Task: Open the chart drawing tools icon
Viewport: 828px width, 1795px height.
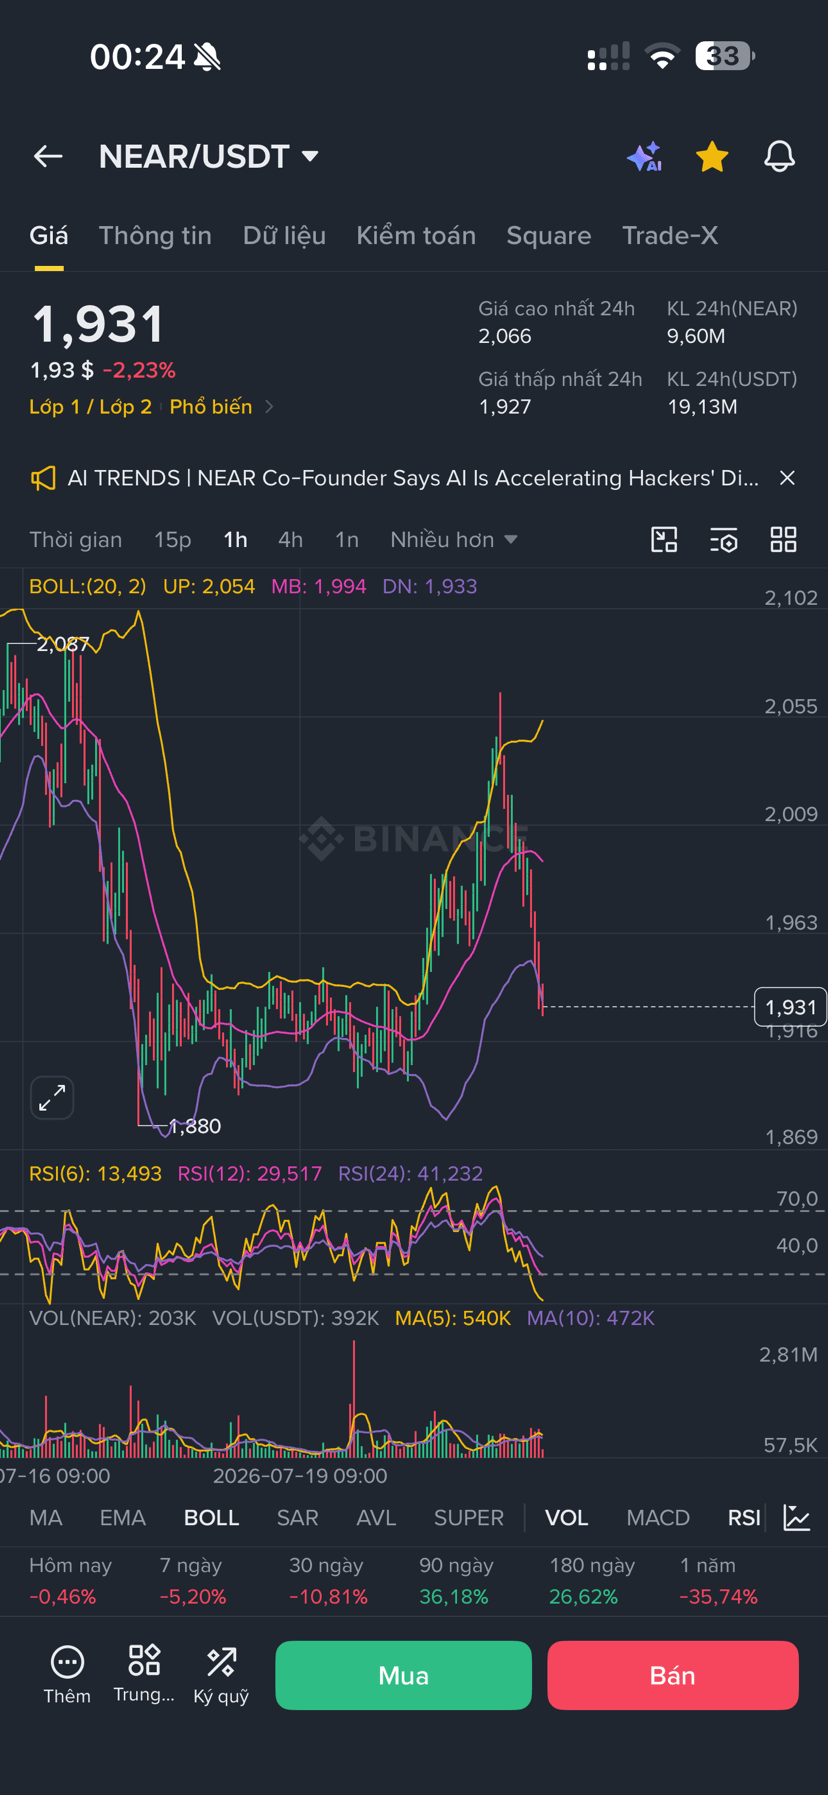Action: tap(664, 540)
